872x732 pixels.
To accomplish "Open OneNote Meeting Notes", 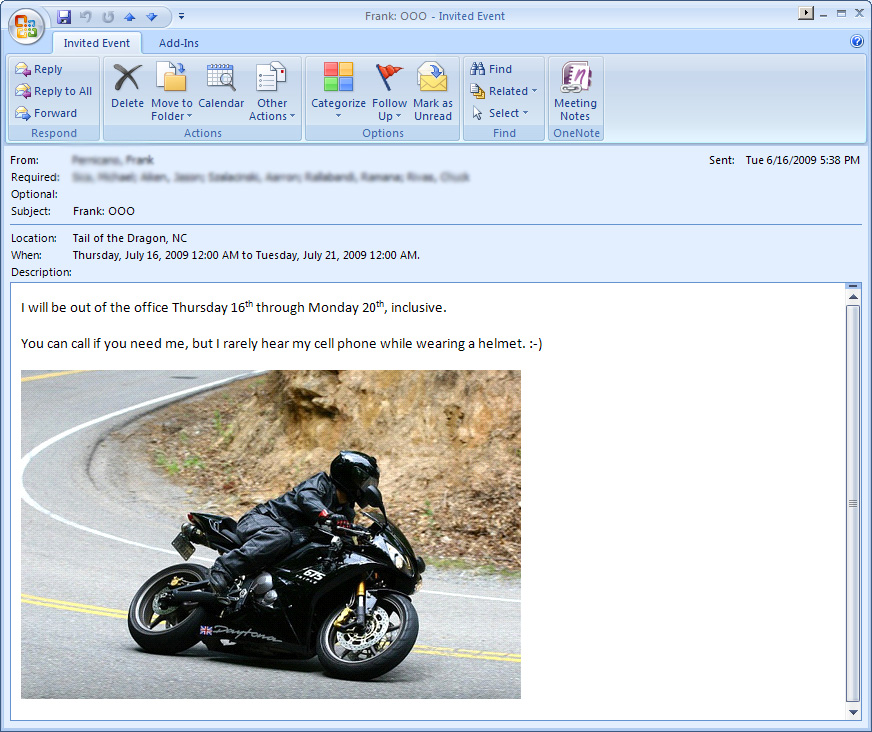I will coord(576,91).
